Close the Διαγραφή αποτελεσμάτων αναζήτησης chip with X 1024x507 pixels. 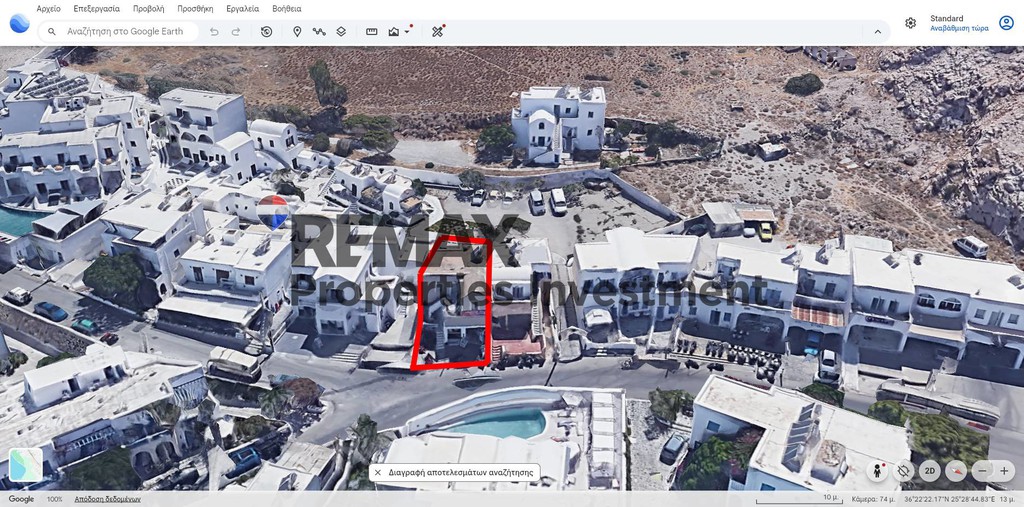click(377, 472)
